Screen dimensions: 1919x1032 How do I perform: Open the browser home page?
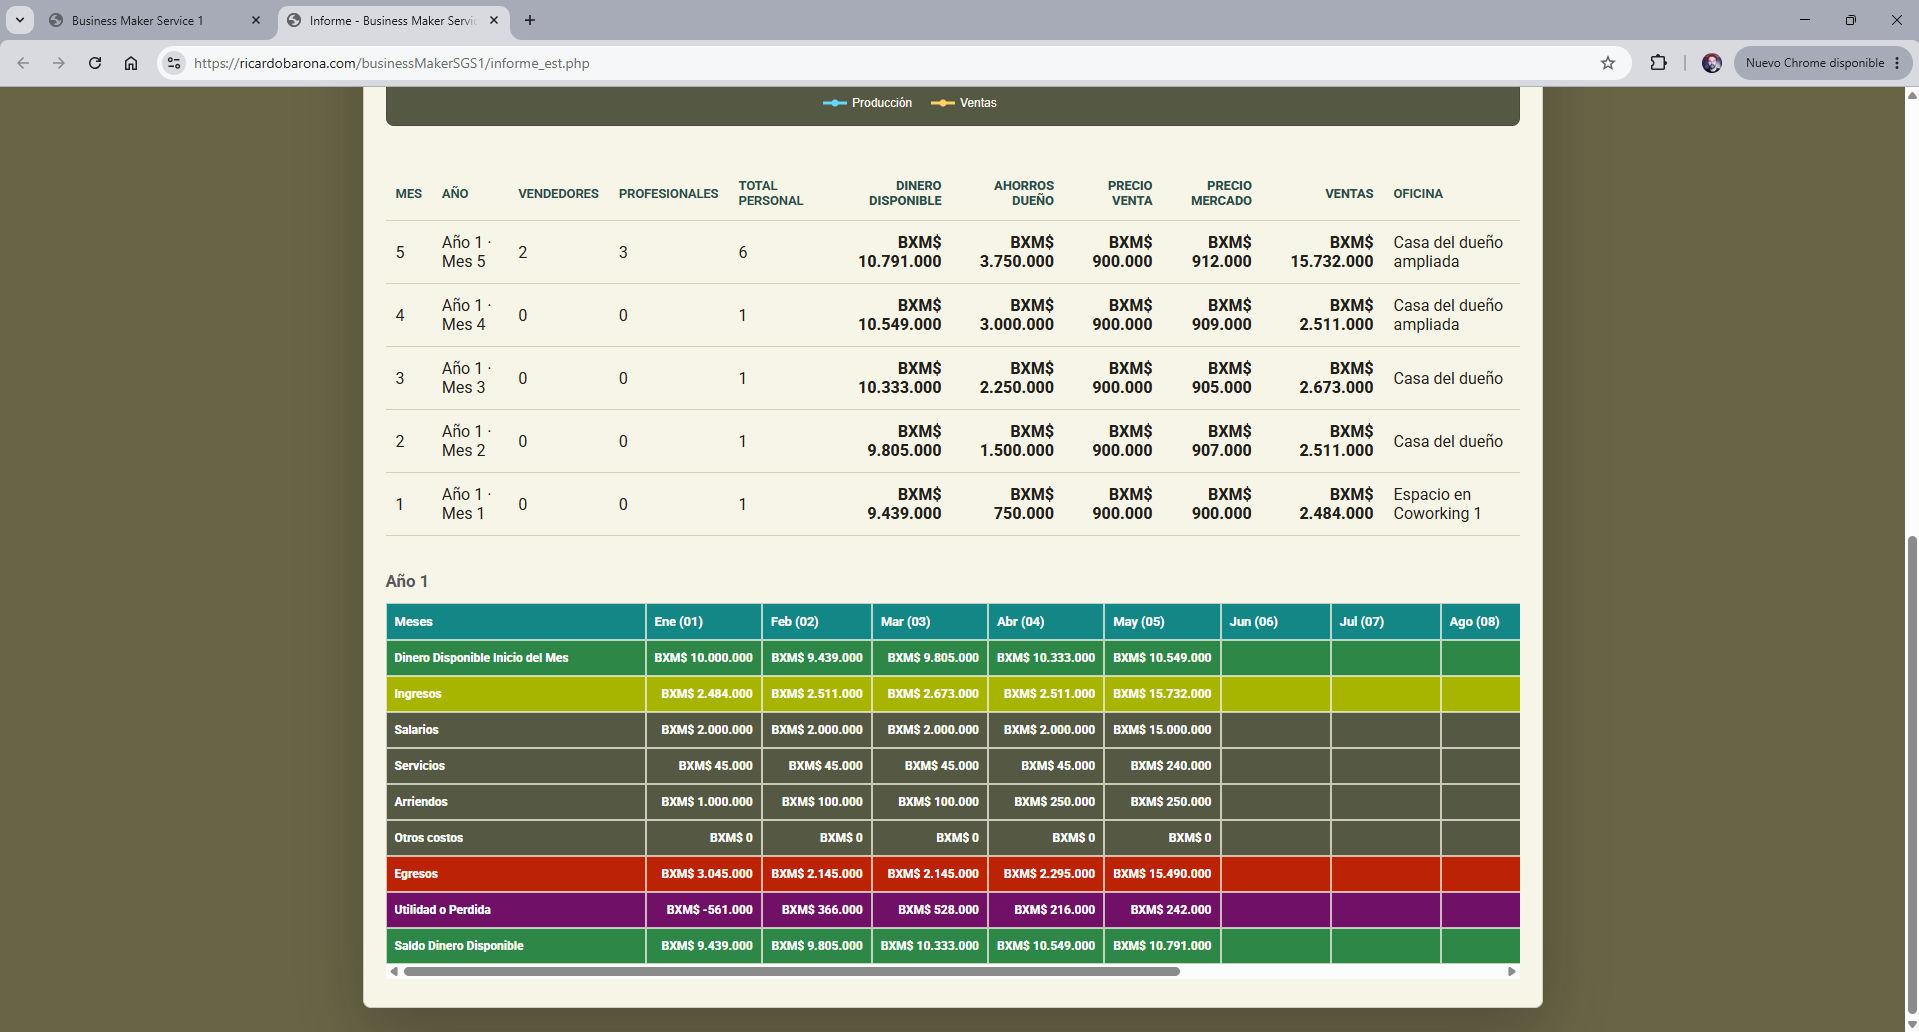click(x=131, y=63)
